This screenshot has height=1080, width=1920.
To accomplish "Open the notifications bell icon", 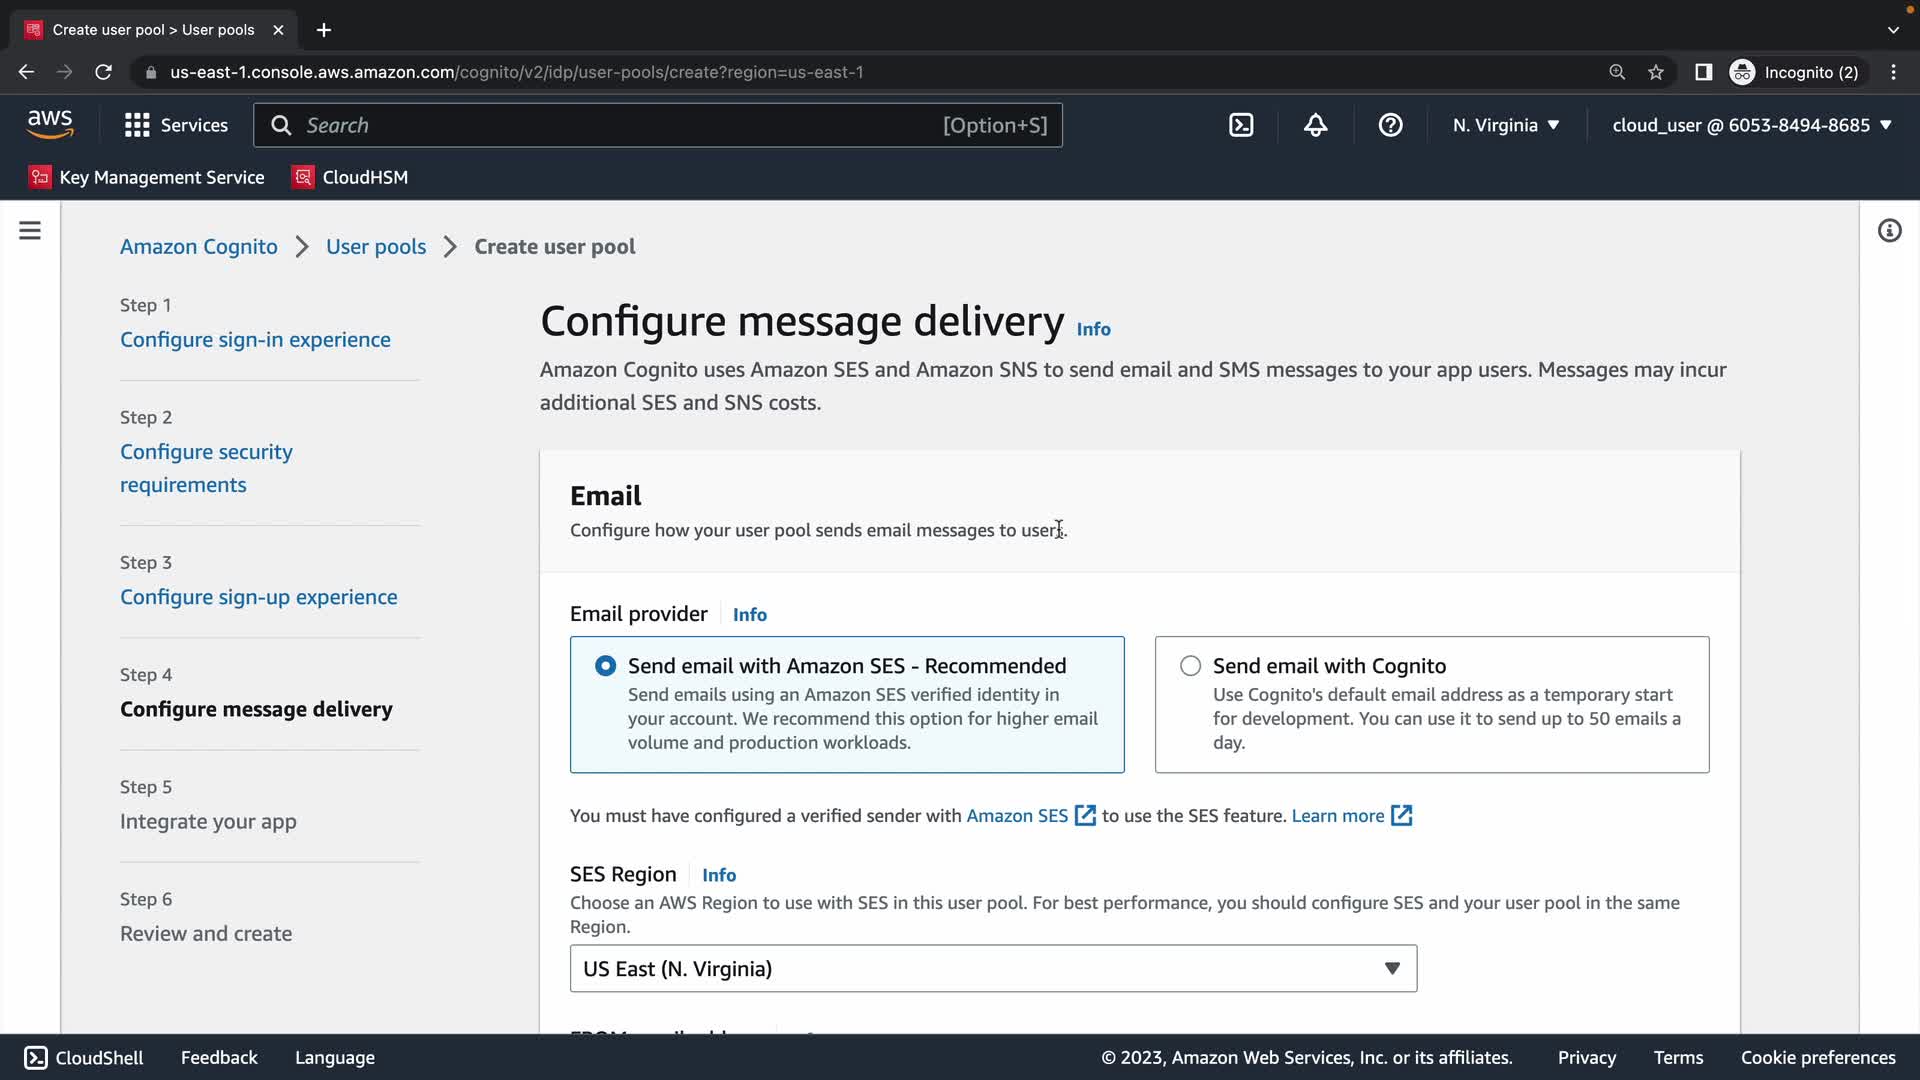I will [1316, 125].
